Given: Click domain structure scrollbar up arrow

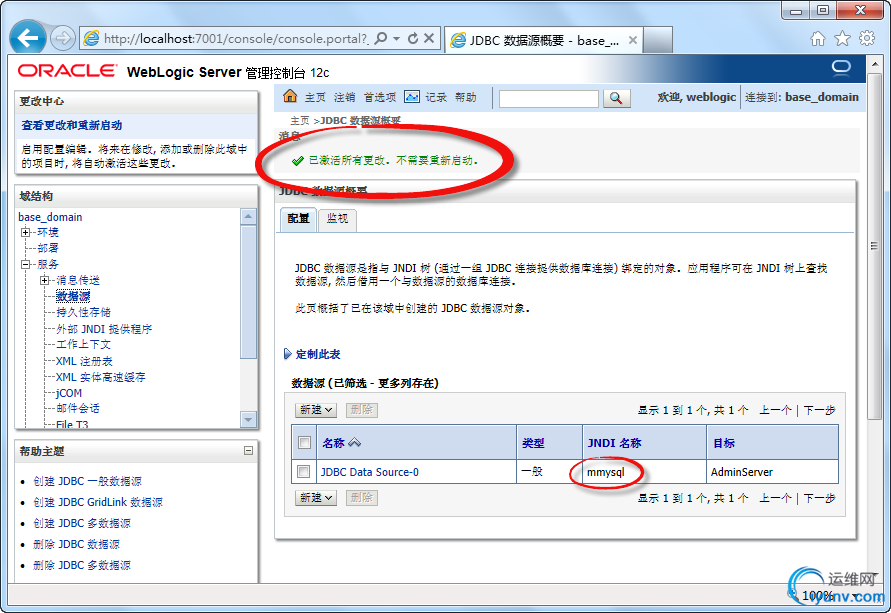Looking at the screenshot, I should pos(248,216).
